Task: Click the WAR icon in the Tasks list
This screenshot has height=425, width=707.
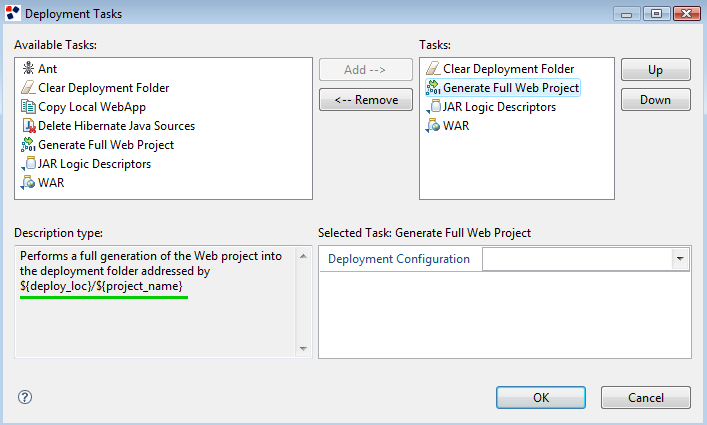Action: pos(433,126)
